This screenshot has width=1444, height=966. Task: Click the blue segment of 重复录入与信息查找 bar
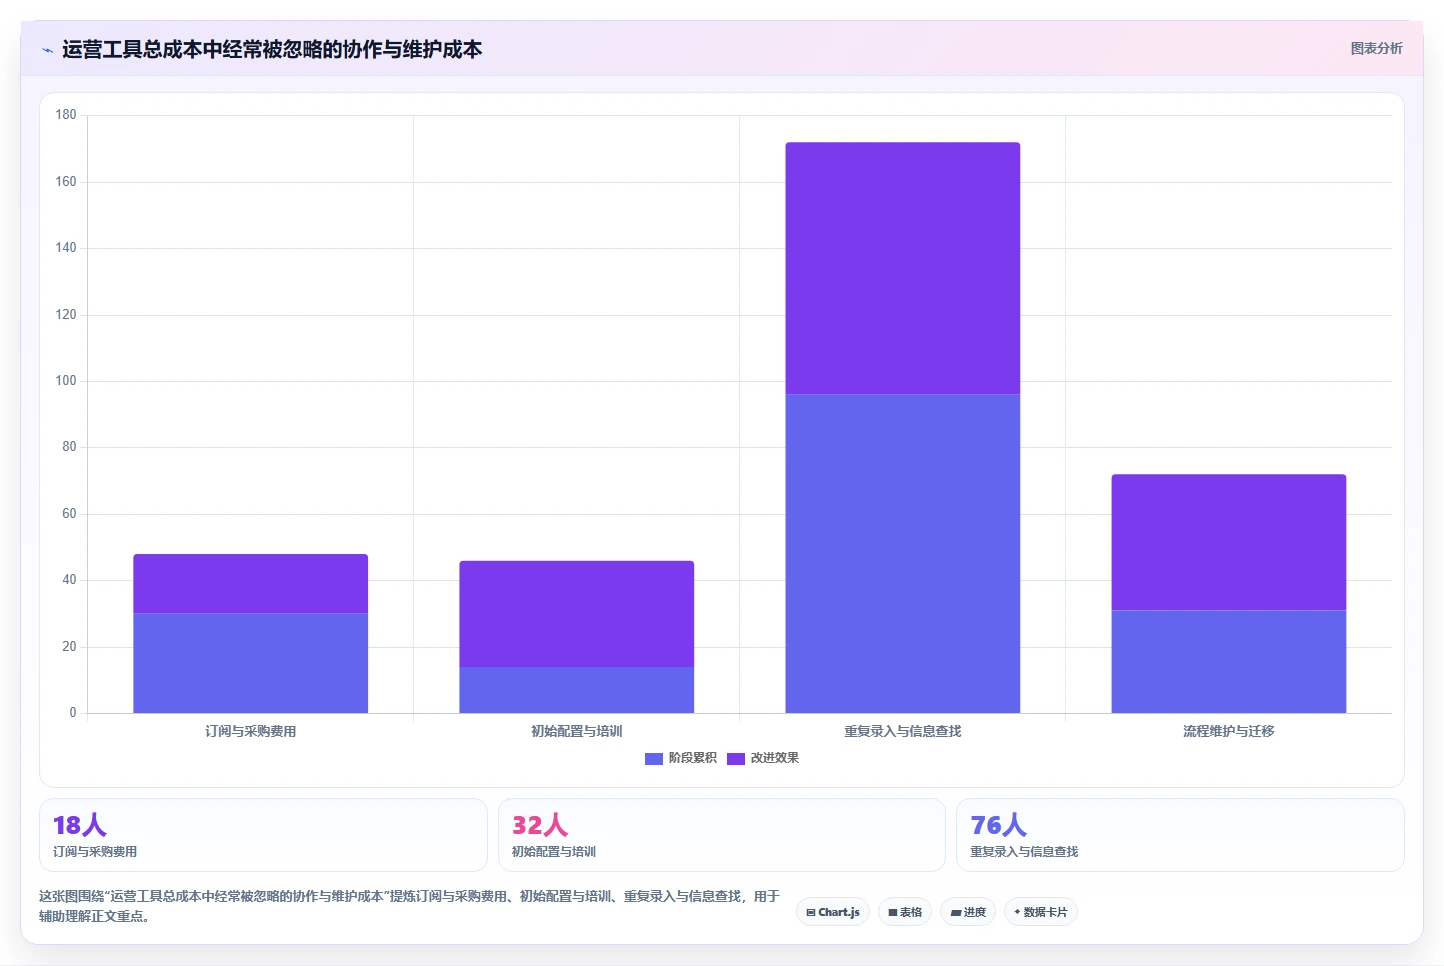902,554
